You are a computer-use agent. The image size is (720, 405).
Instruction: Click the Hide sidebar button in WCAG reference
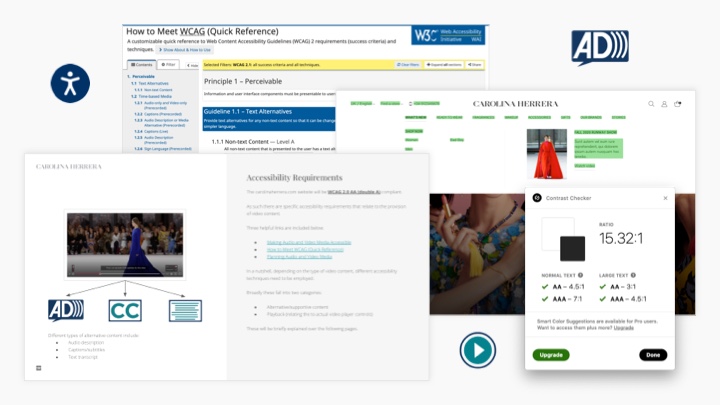tap(192, 66)
